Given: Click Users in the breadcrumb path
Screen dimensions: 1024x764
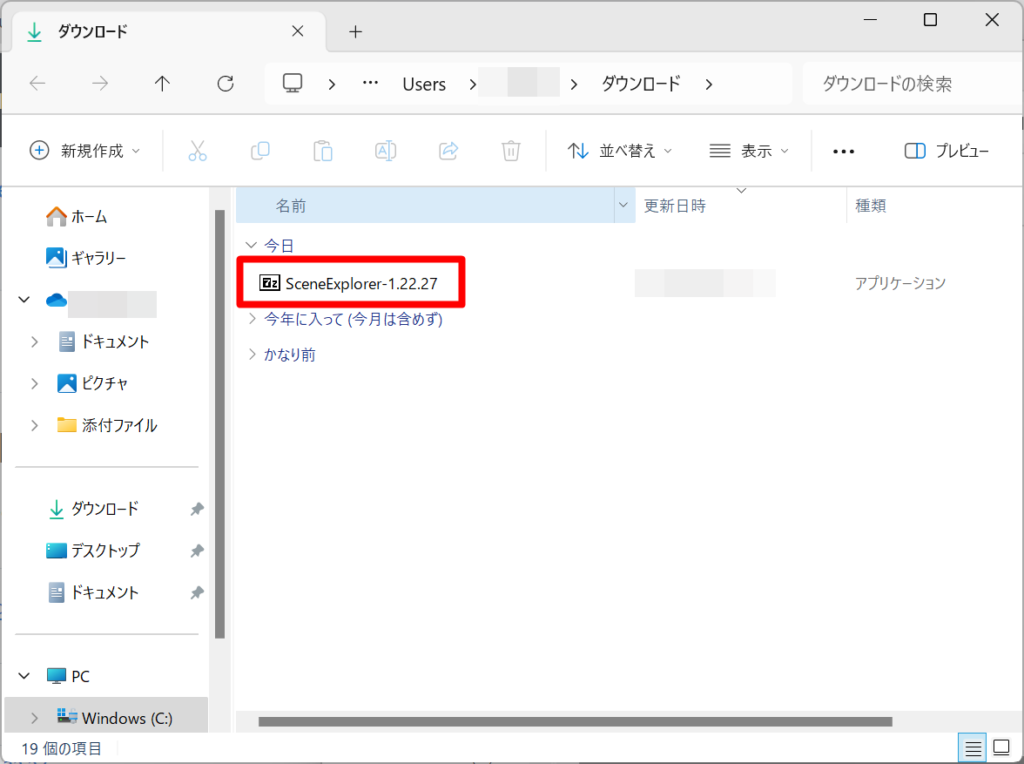Looking at the screenshot, I should point(423,84).
